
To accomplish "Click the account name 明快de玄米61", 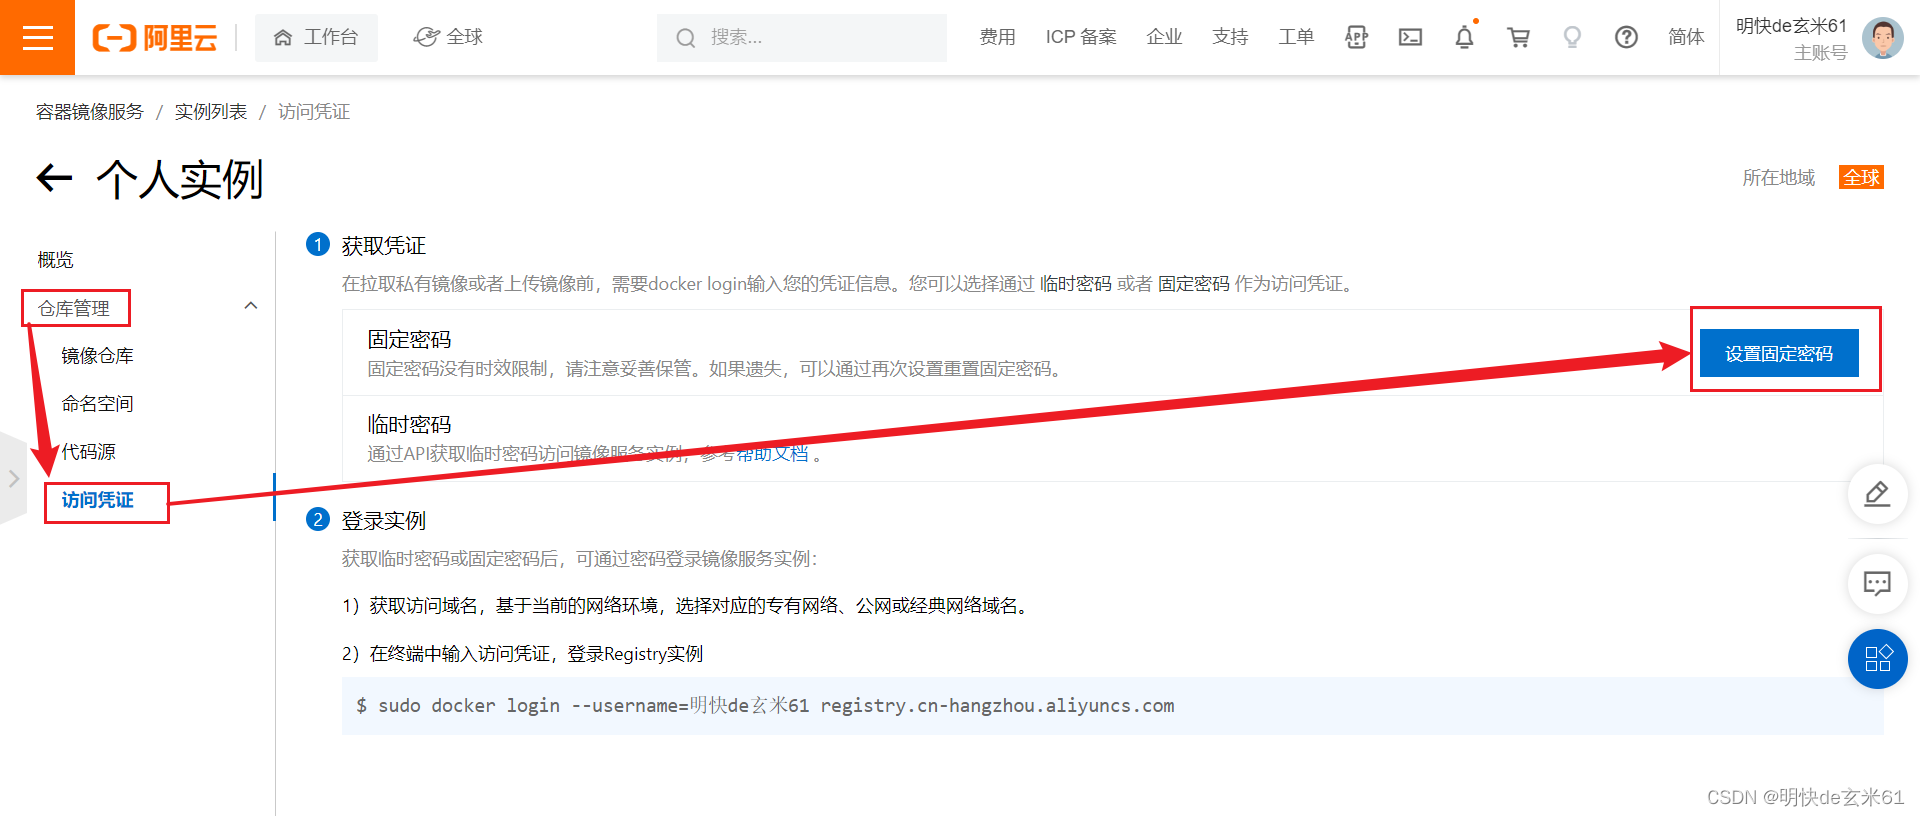I will tap(1791, 26).
